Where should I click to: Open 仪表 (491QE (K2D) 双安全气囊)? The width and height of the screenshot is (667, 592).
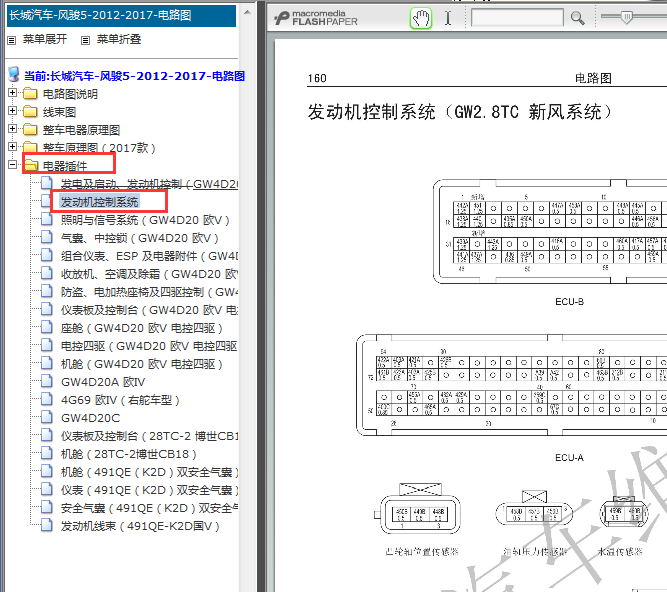(149, 490)
